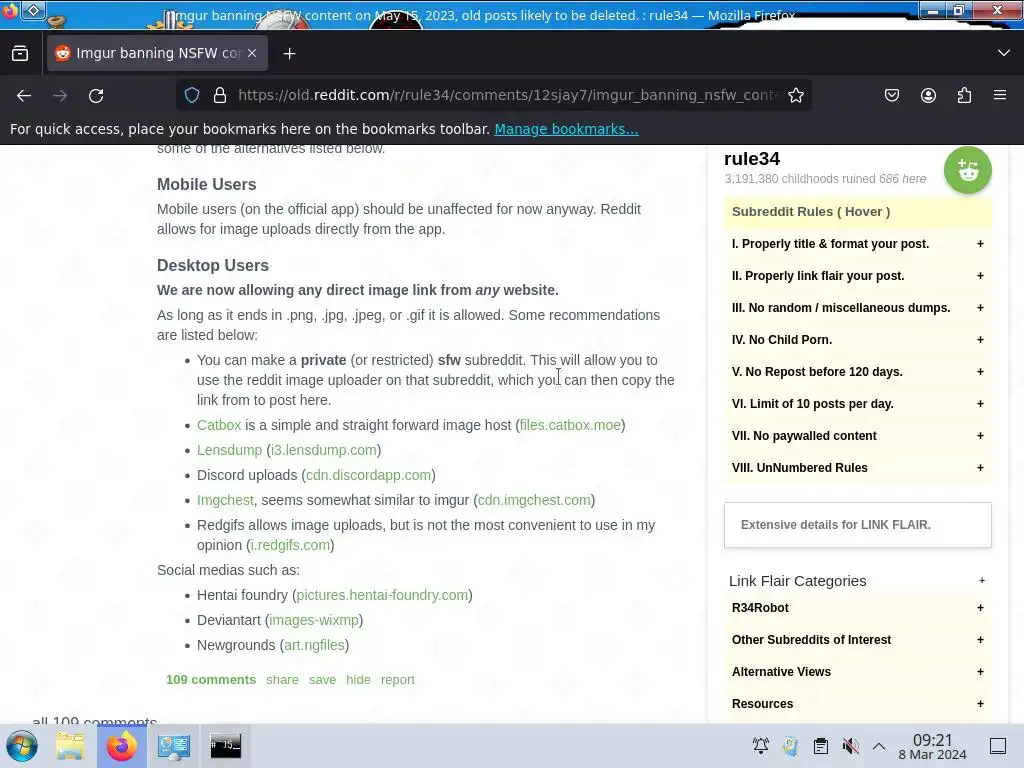Click the green subreddit snoo button

pyautogui.click(x=968, y=170)
